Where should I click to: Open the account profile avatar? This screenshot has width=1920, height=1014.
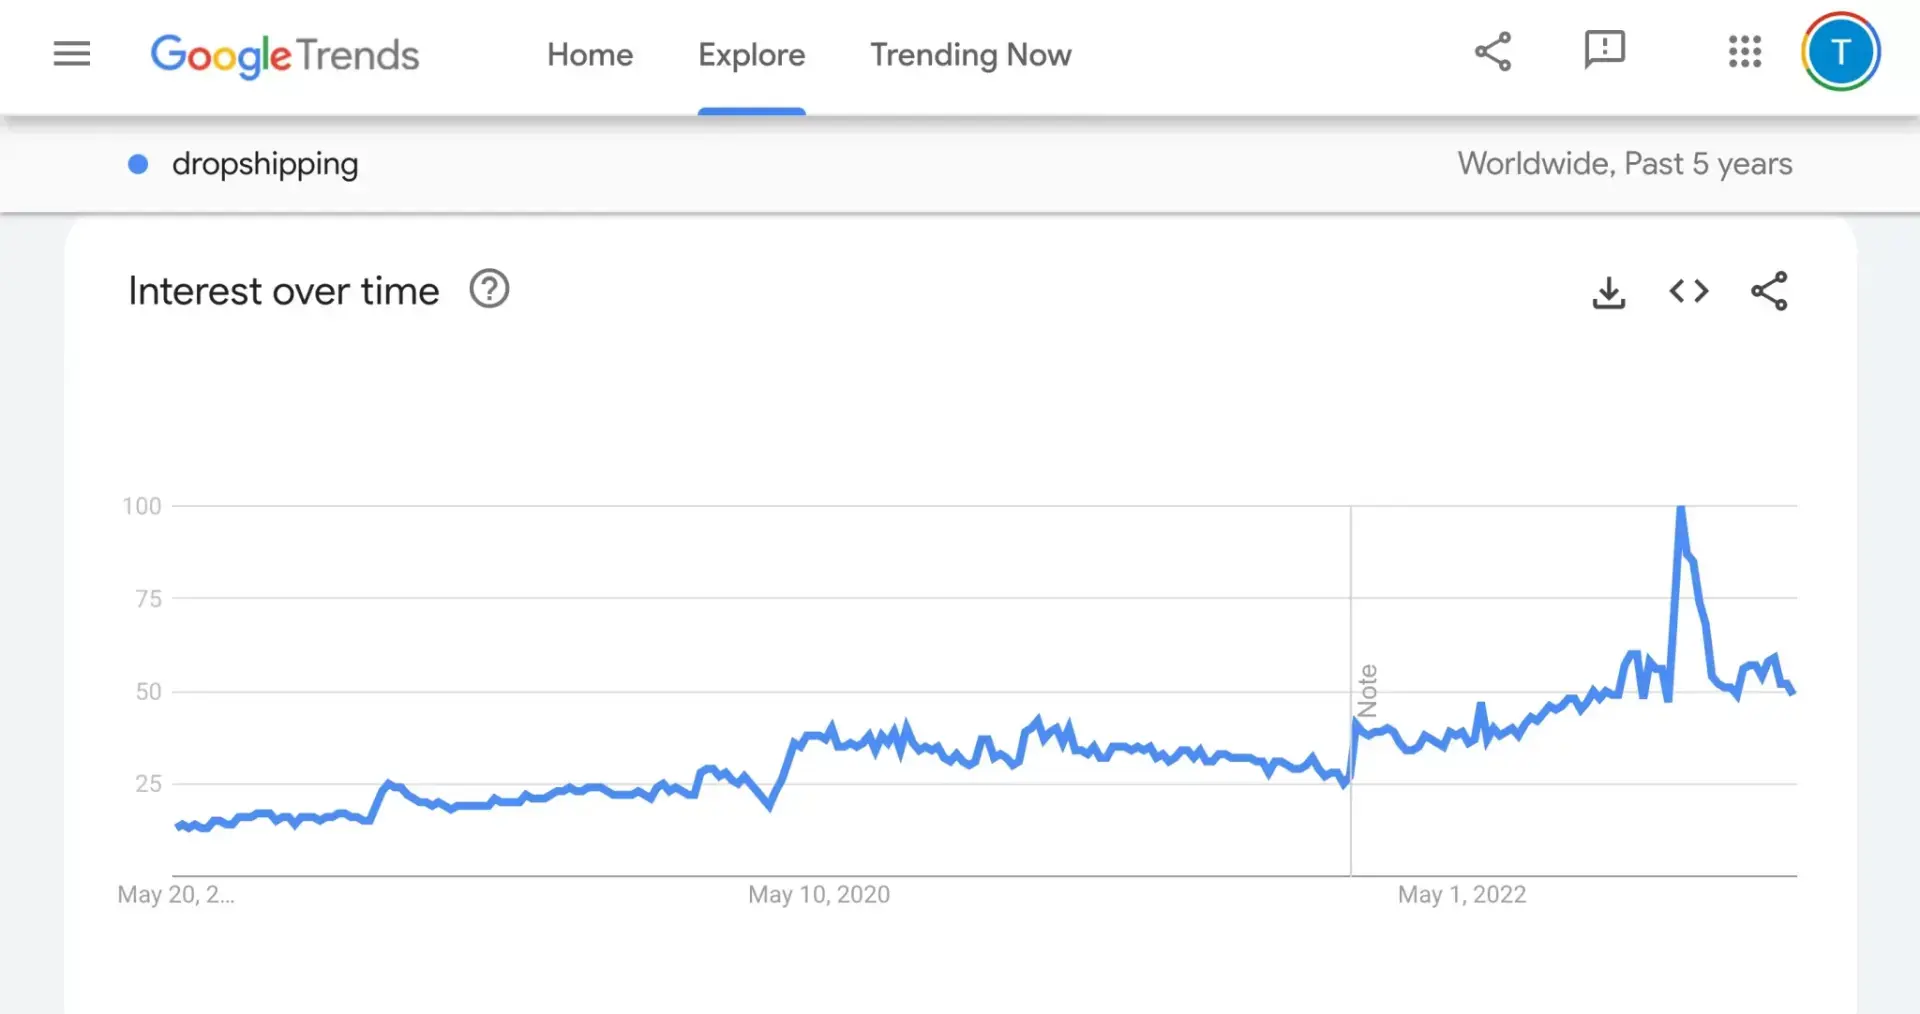(1840, 52)
